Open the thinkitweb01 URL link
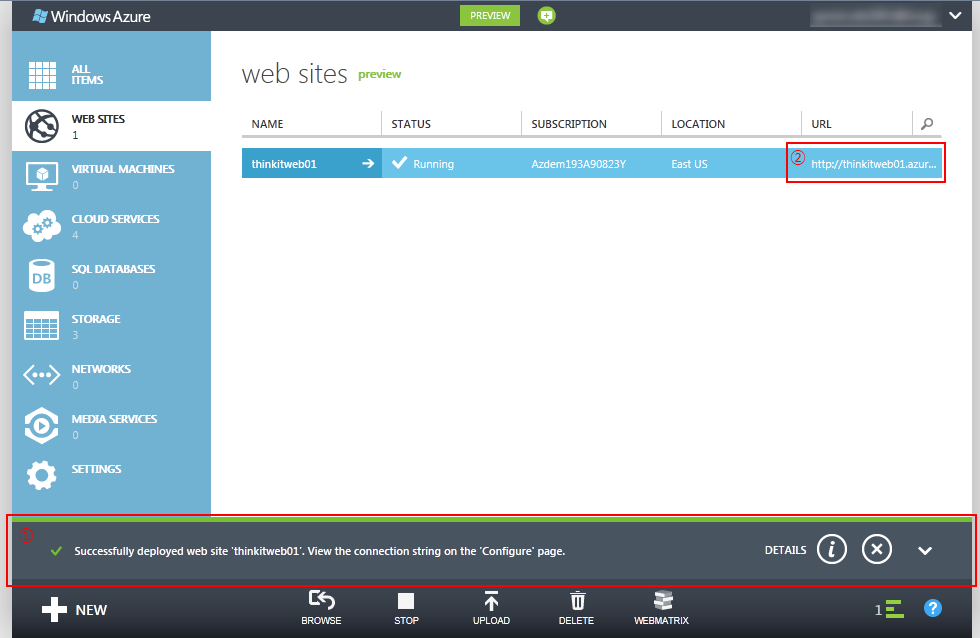The width and height of the screenshot is (980, 638). tap(874, 164)
